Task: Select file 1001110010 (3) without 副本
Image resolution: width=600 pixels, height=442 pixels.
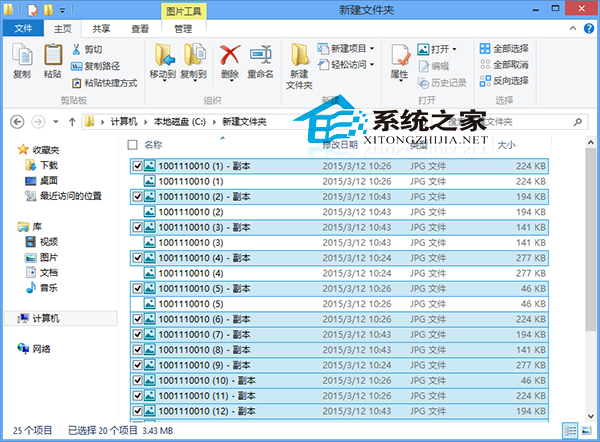Action: coord(339,243)
